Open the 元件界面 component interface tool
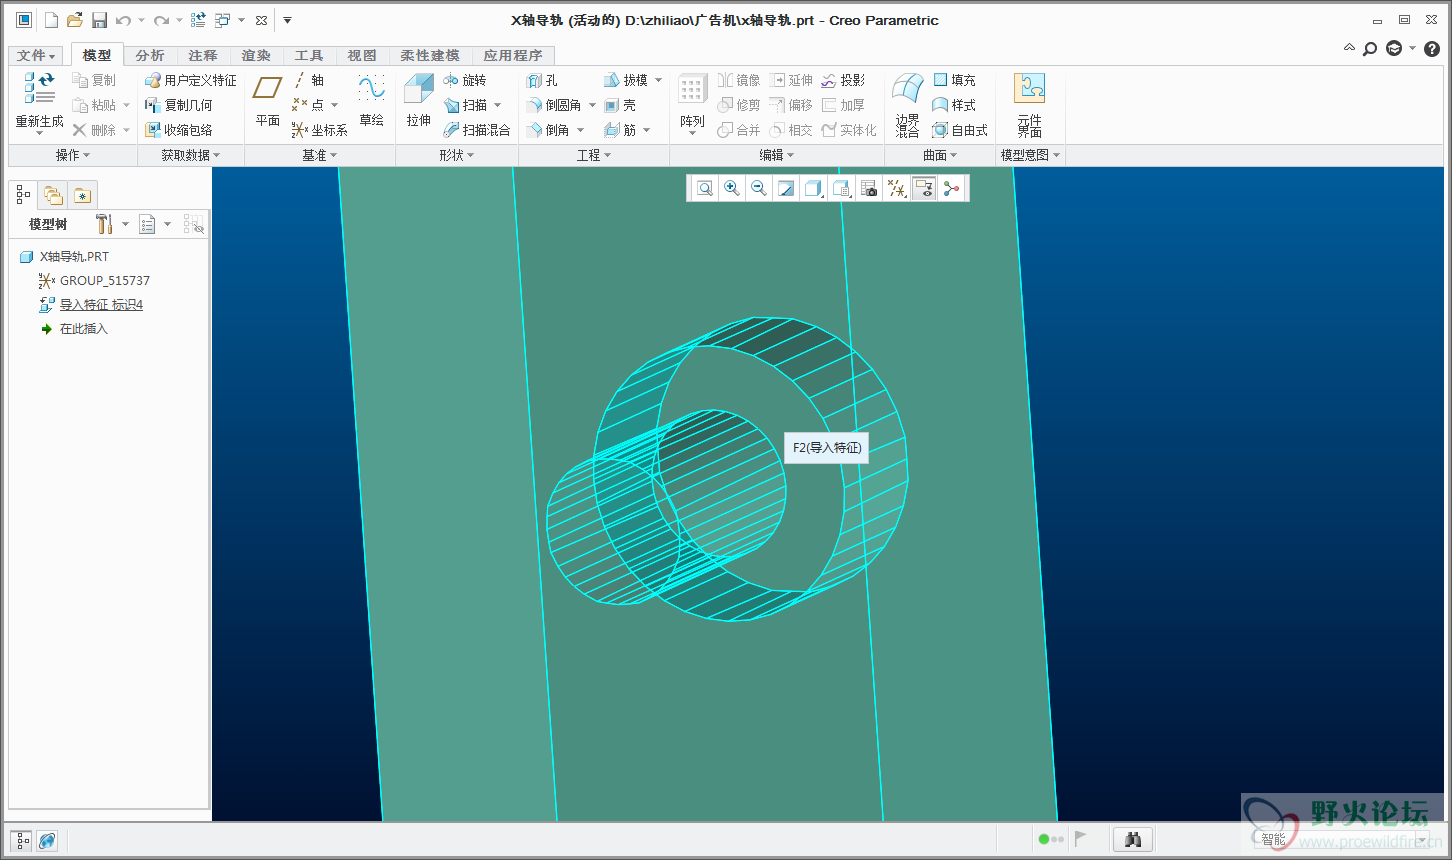This screenshot has height=860, width=1452. pyautogui.click(x=1029, y=104)
